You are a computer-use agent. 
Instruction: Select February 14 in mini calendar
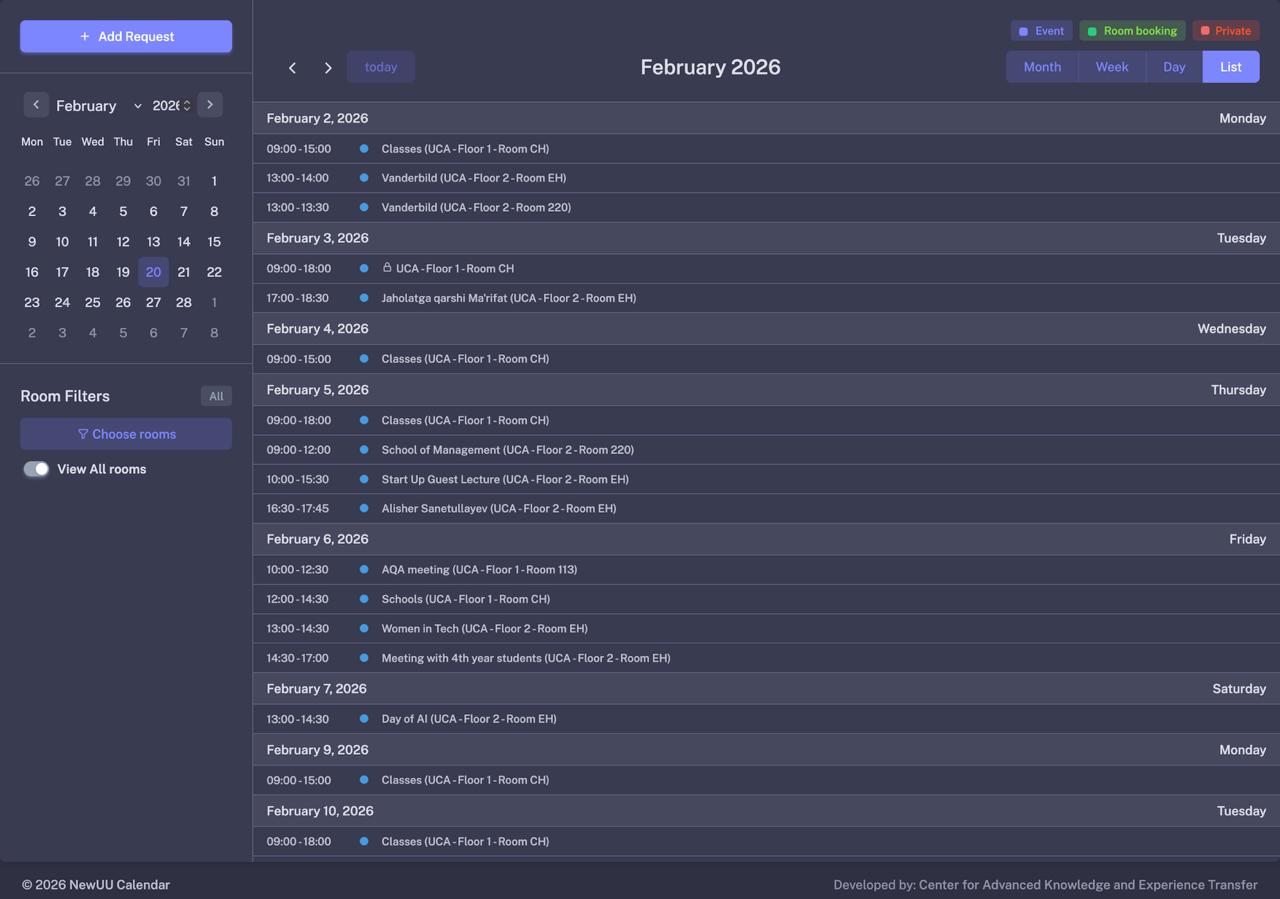point(184,242)
